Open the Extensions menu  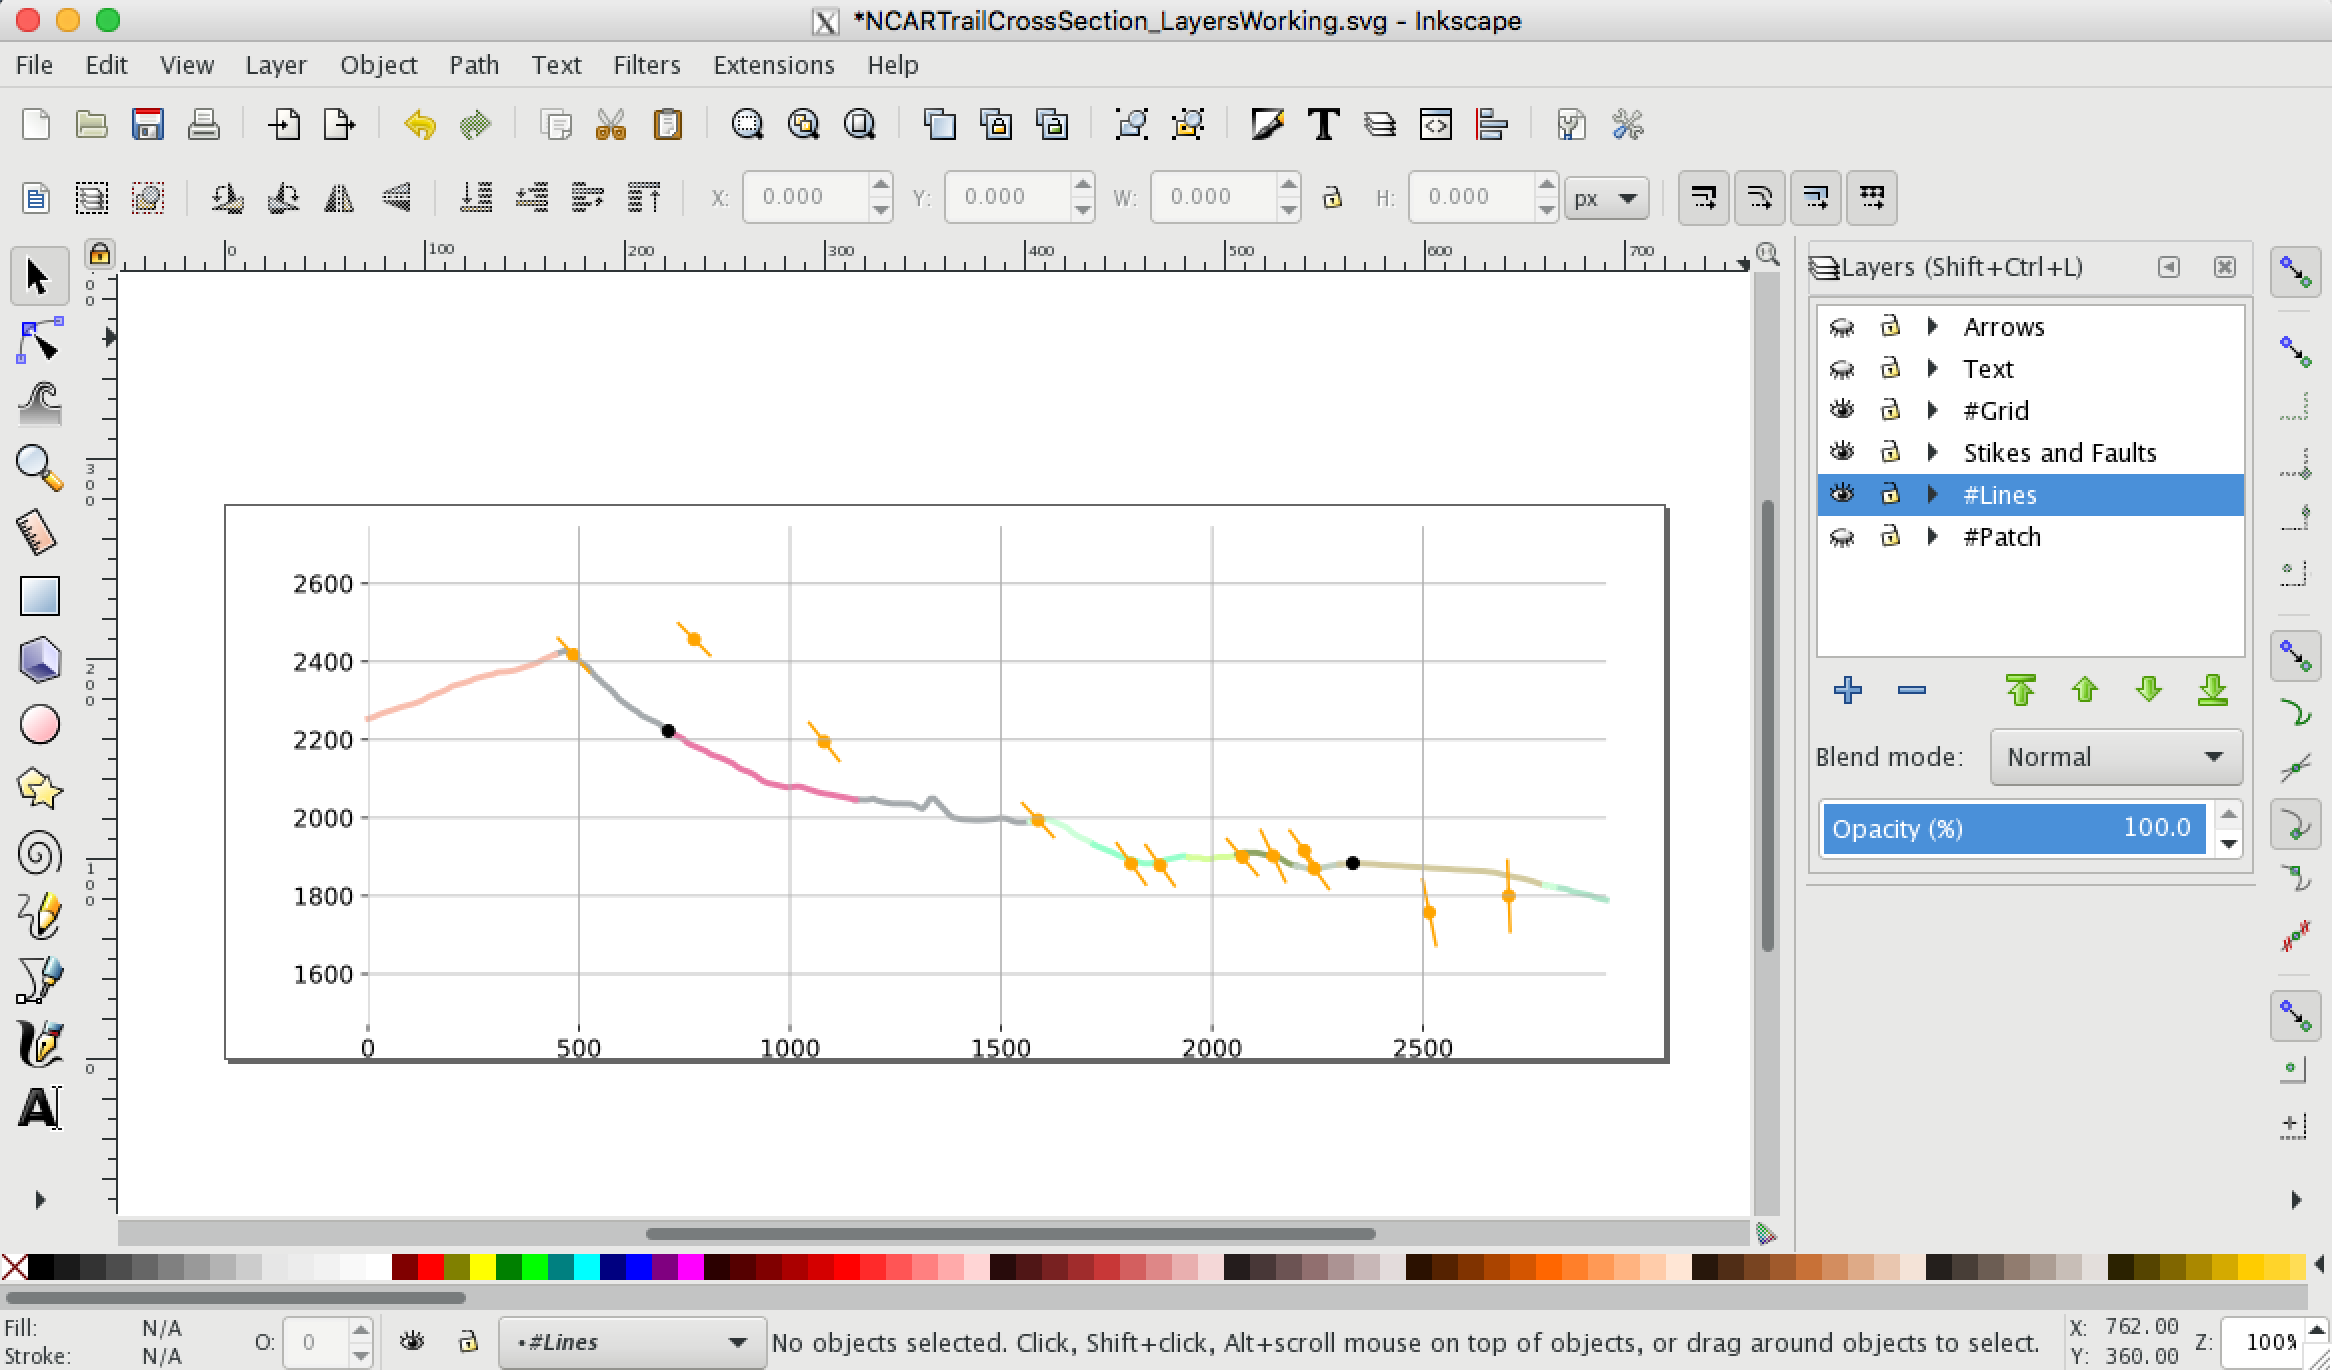(x=773, y=65)
